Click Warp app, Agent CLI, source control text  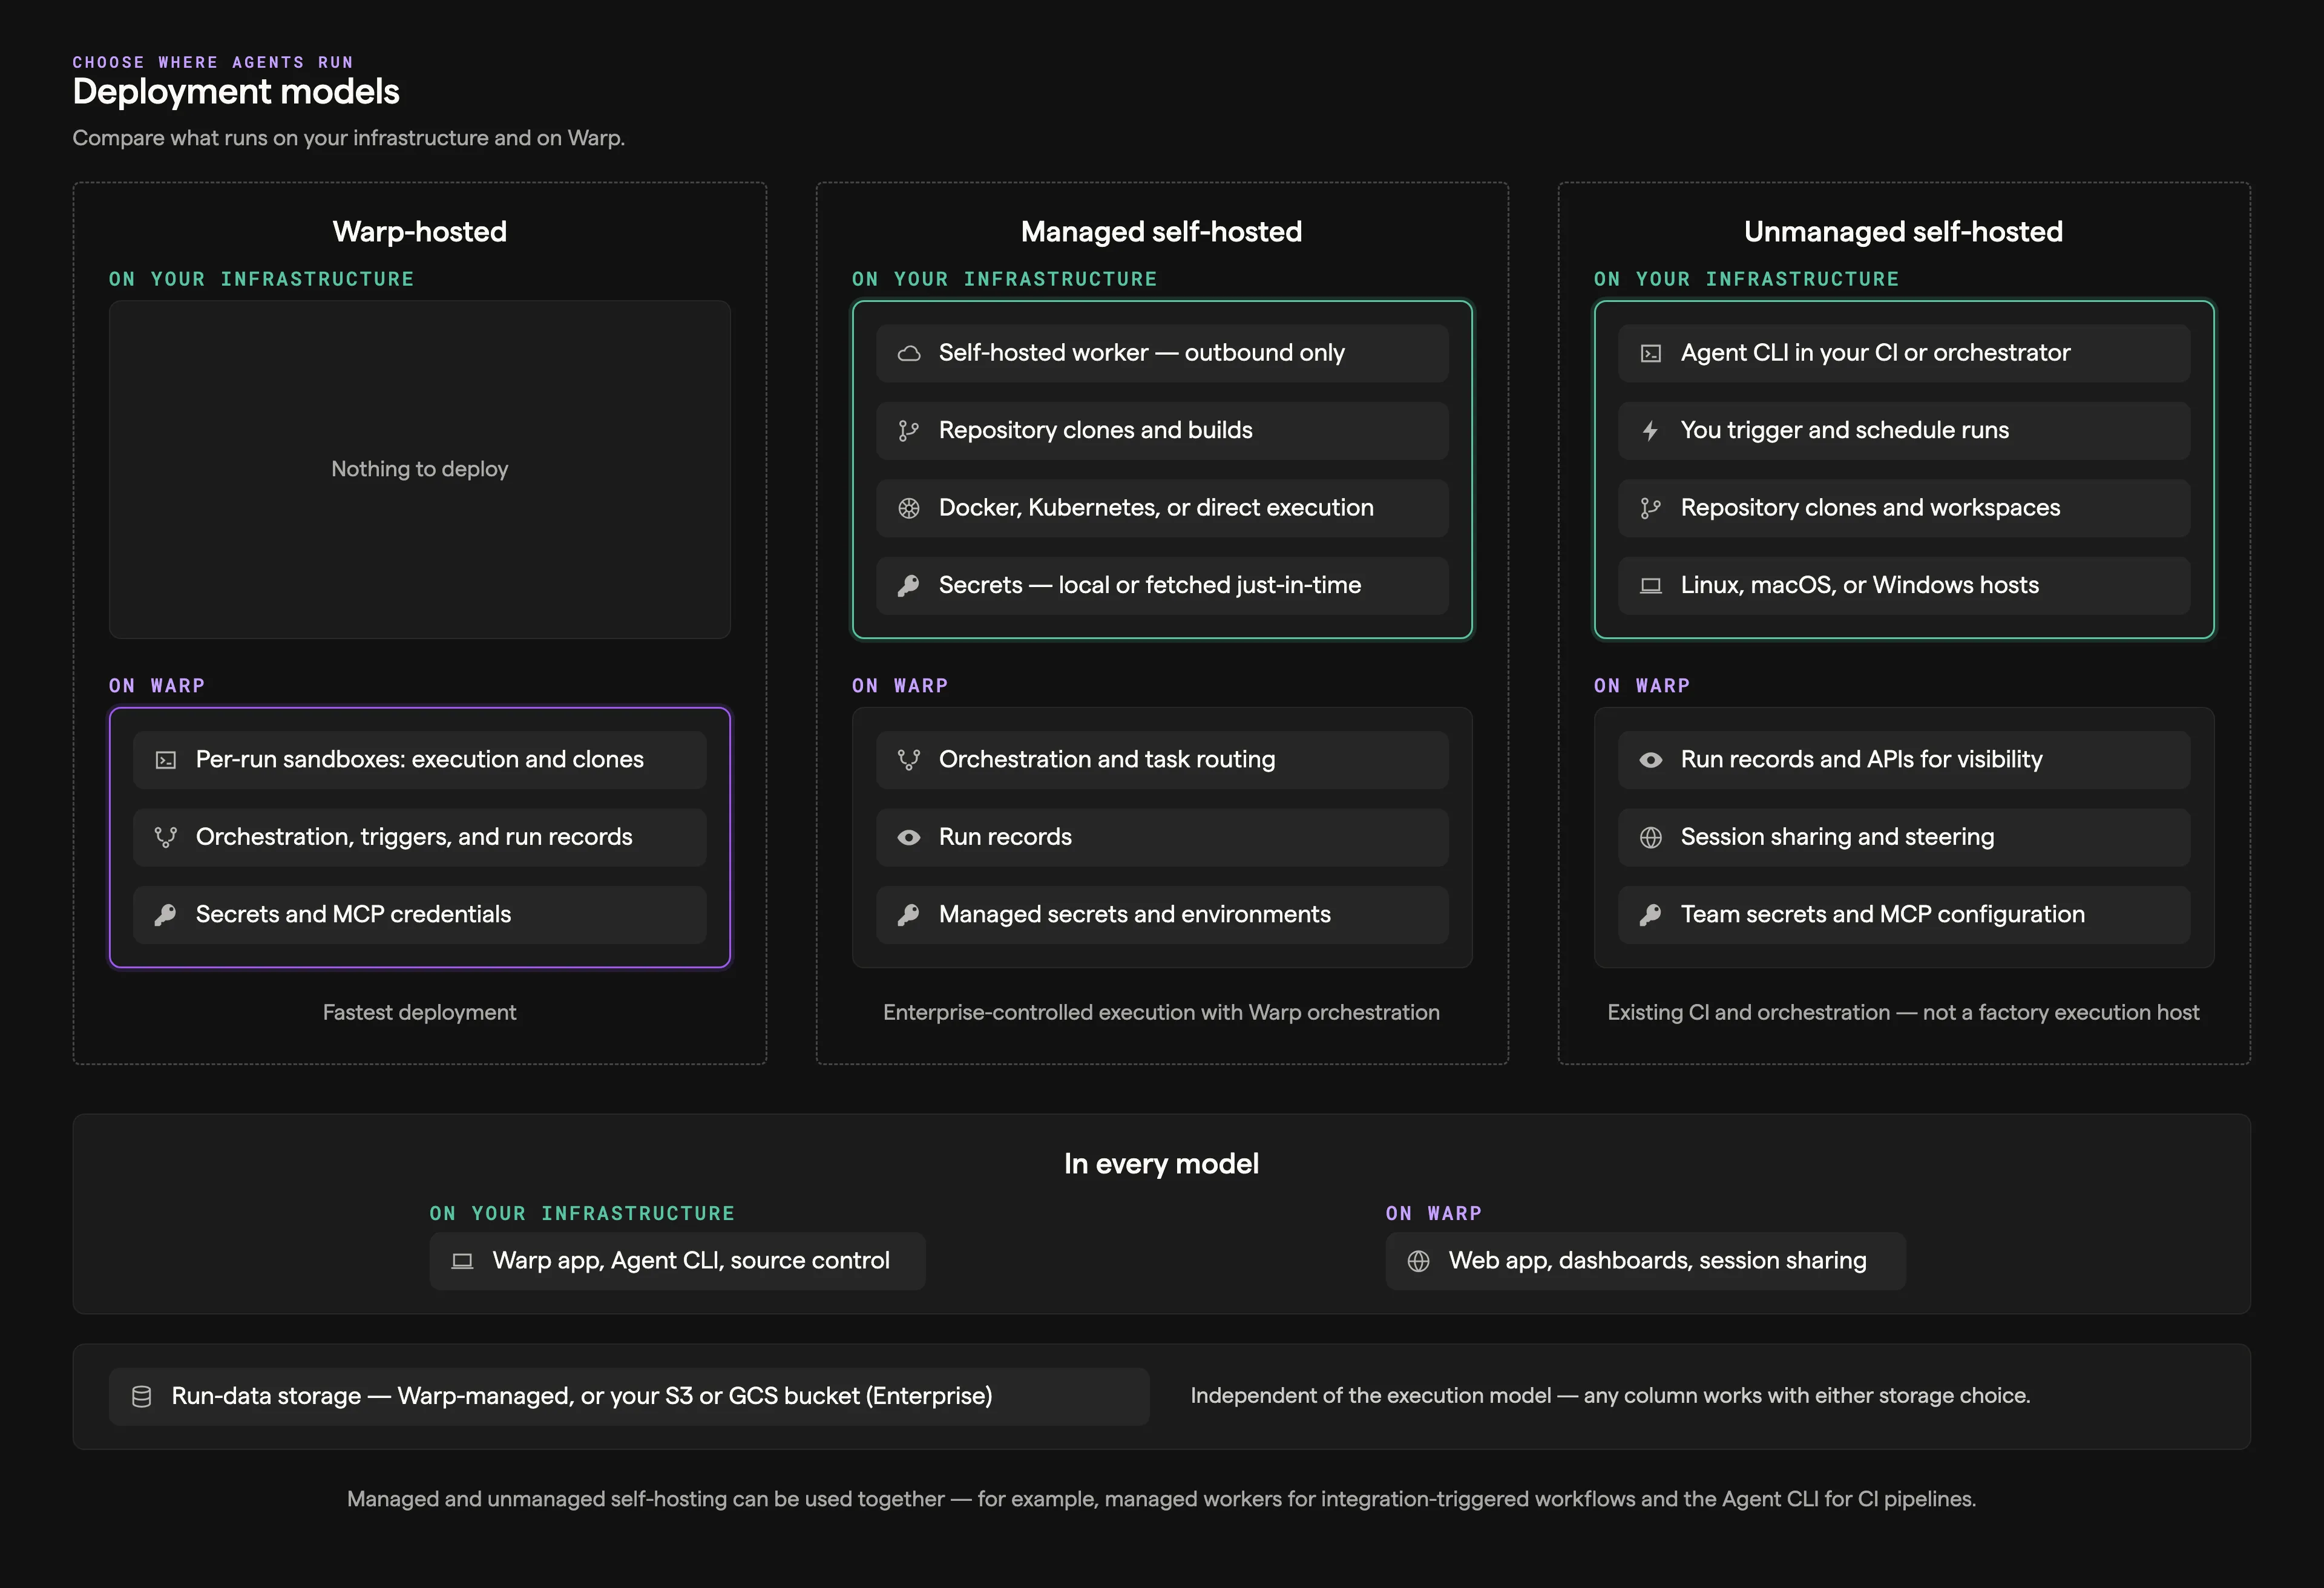tap(691, 1262)
